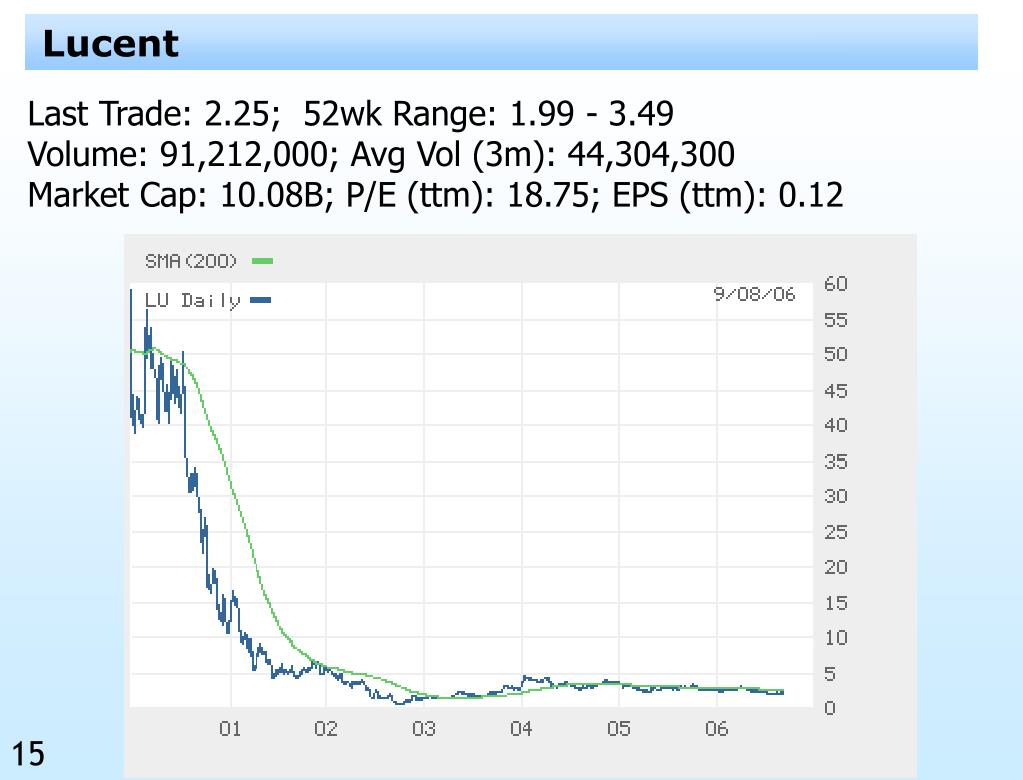1023x780 pixels.
Task: Click the 45 y-axis label
Action: (836, 391)
